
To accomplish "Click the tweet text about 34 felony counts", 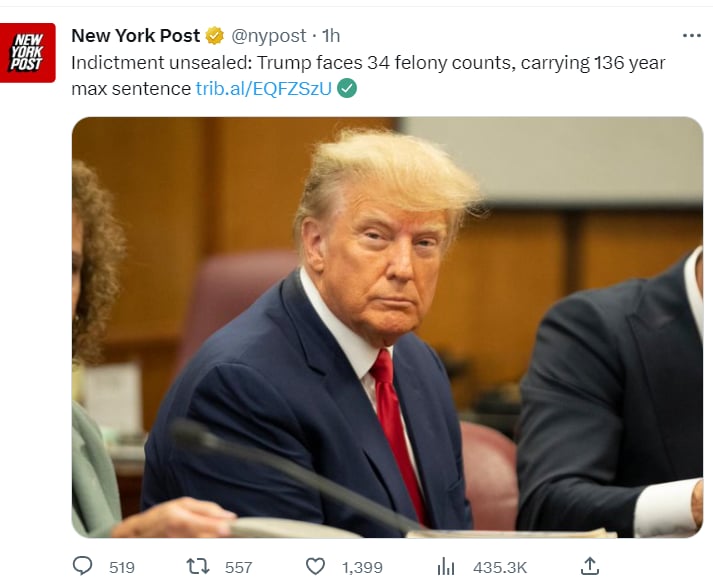I will click(x=368, y=75).
